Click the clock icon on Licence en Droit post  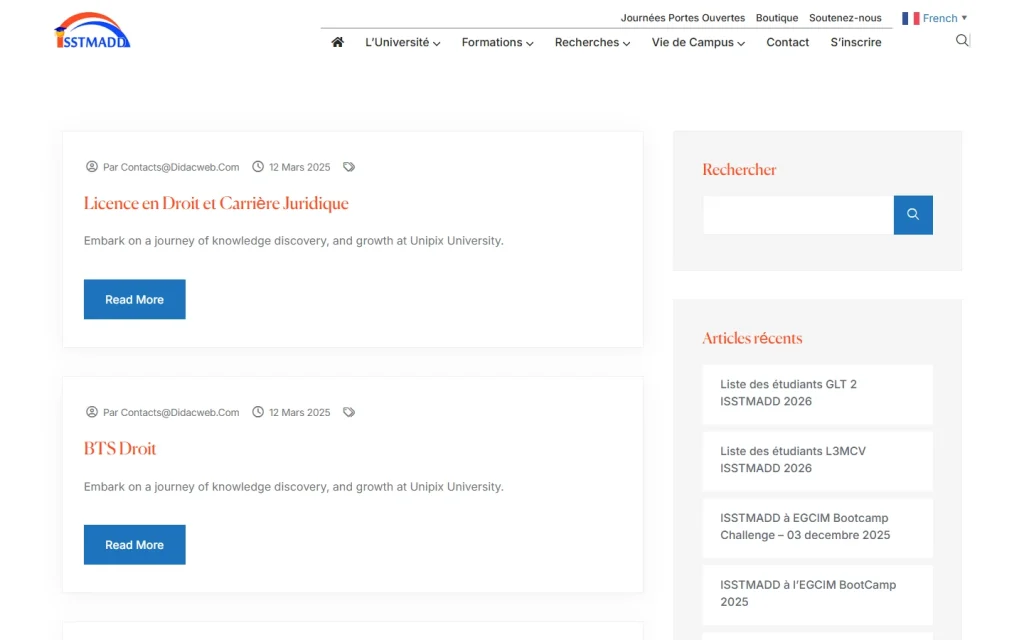click(x=258, y=167)
